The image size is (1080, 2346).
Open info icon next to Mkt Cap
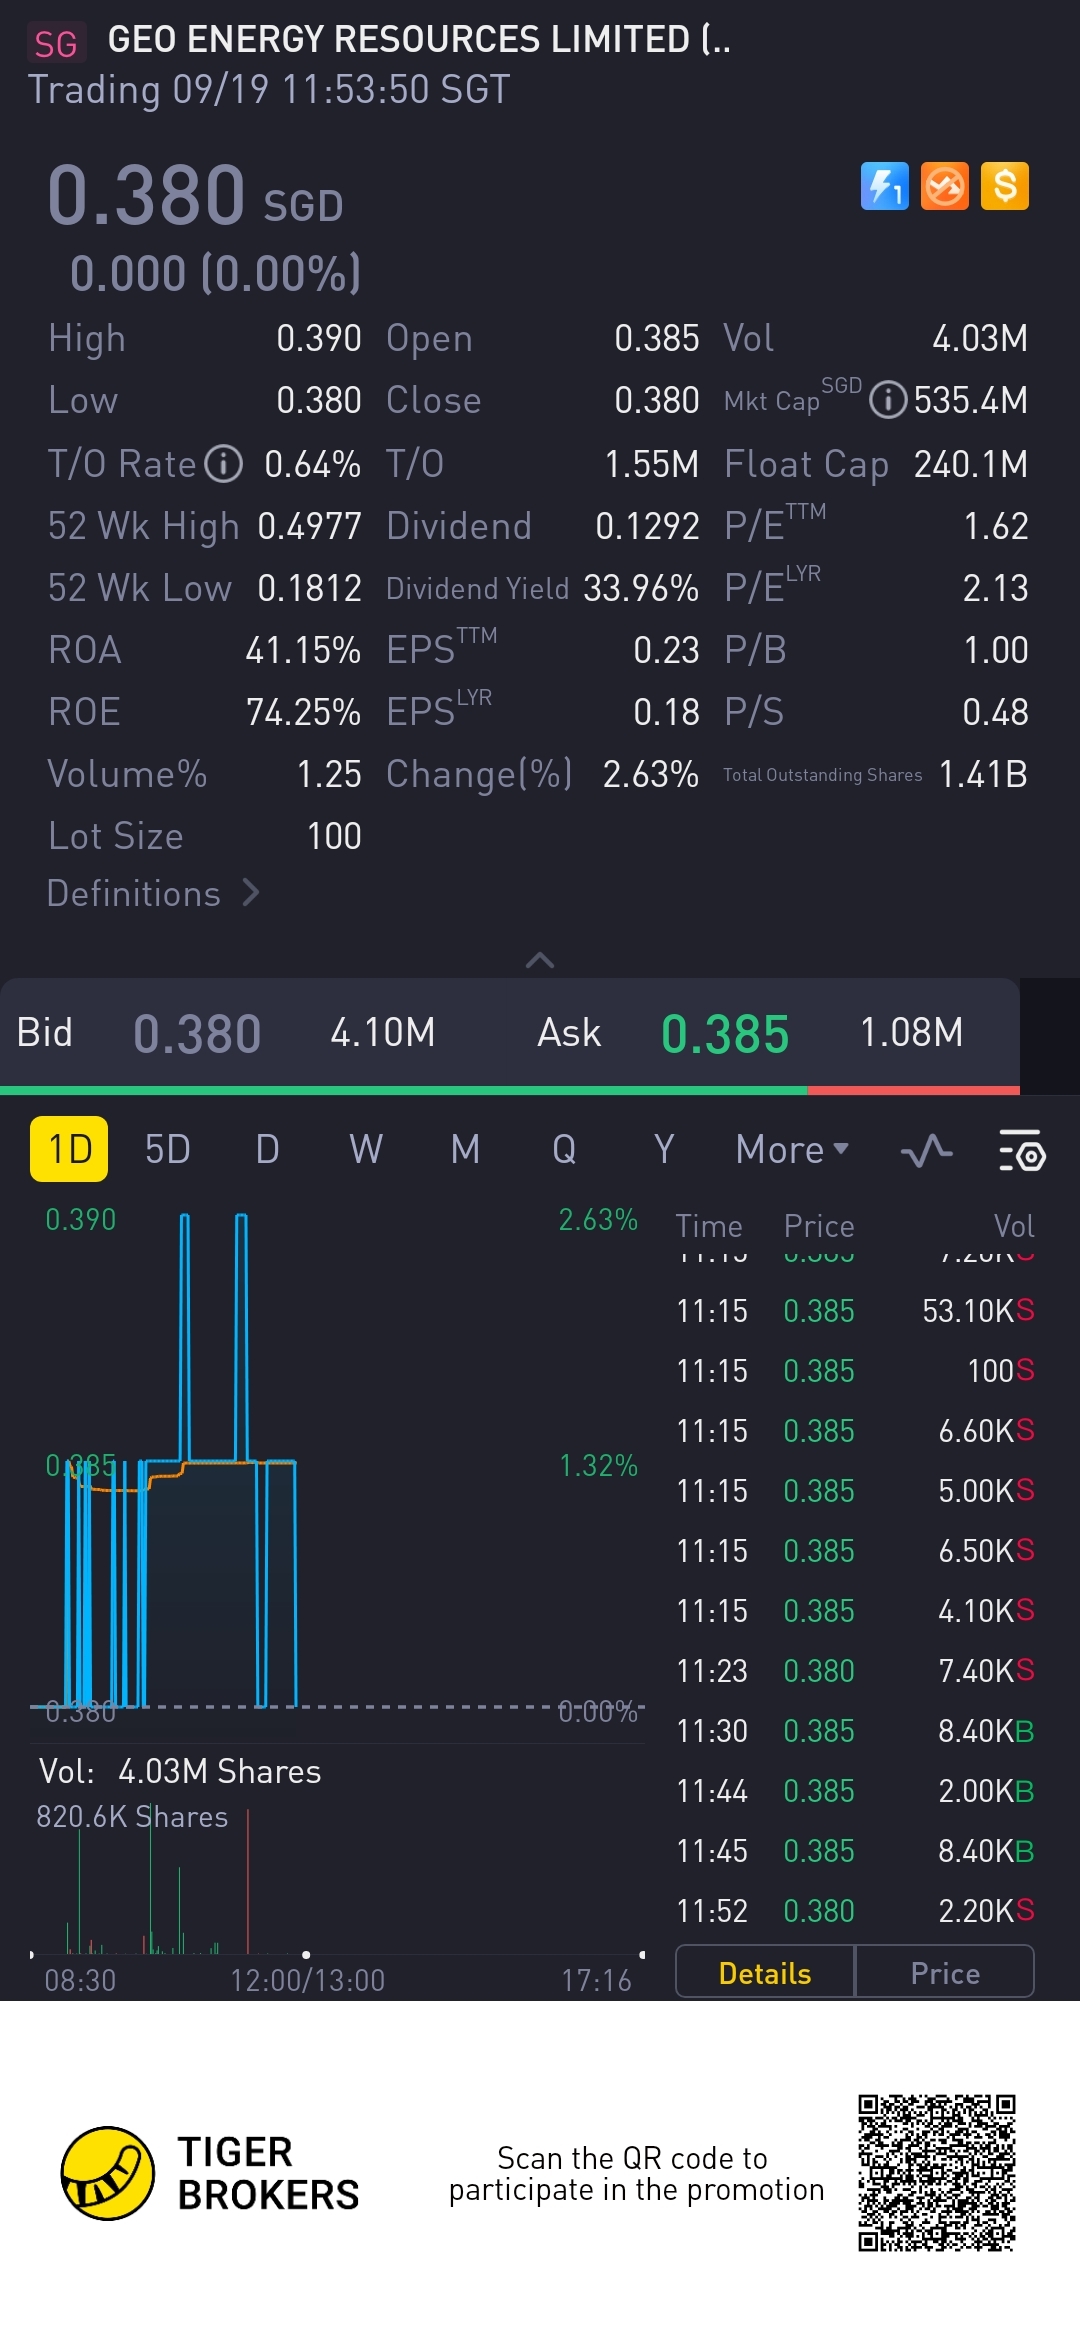[887, 400]
